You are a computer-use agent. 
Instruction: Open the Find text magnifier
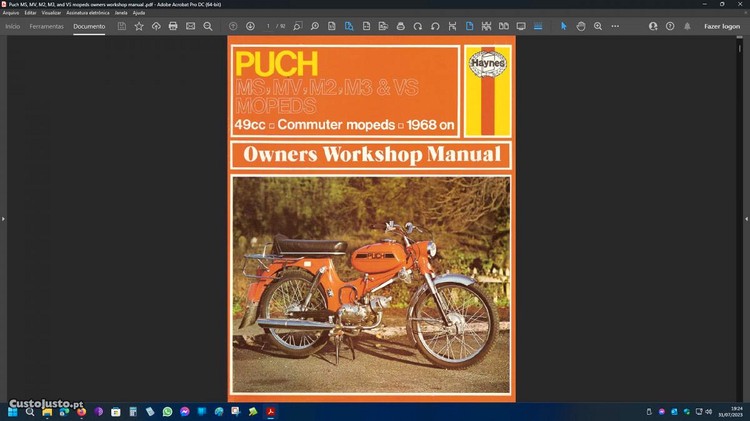click(x=208, y=26)
